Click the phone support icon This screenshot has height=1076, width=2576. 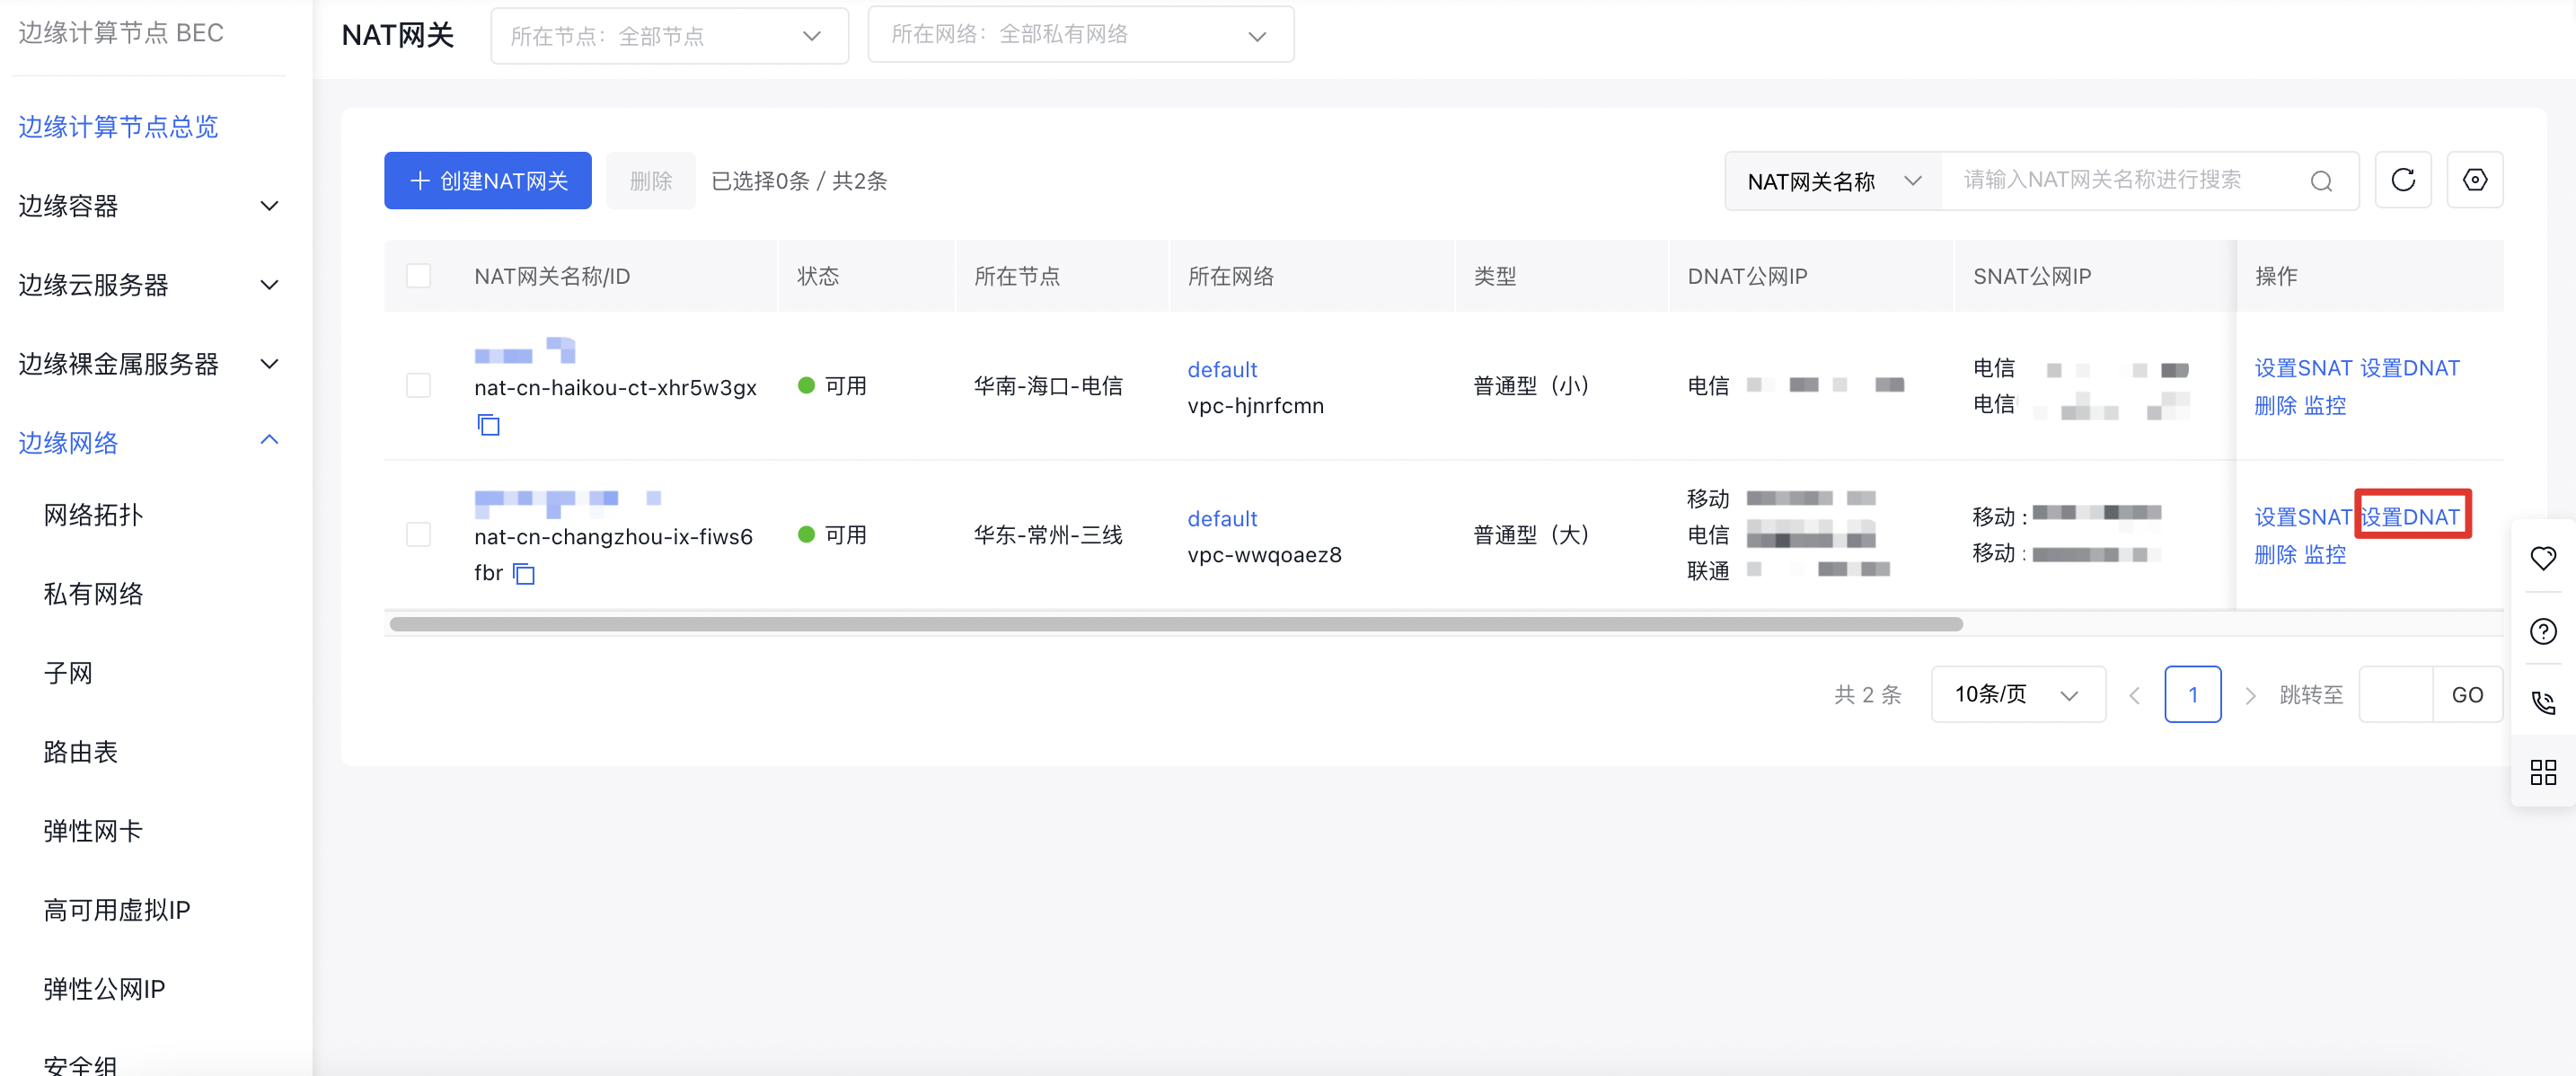[x=2543, y=702]
